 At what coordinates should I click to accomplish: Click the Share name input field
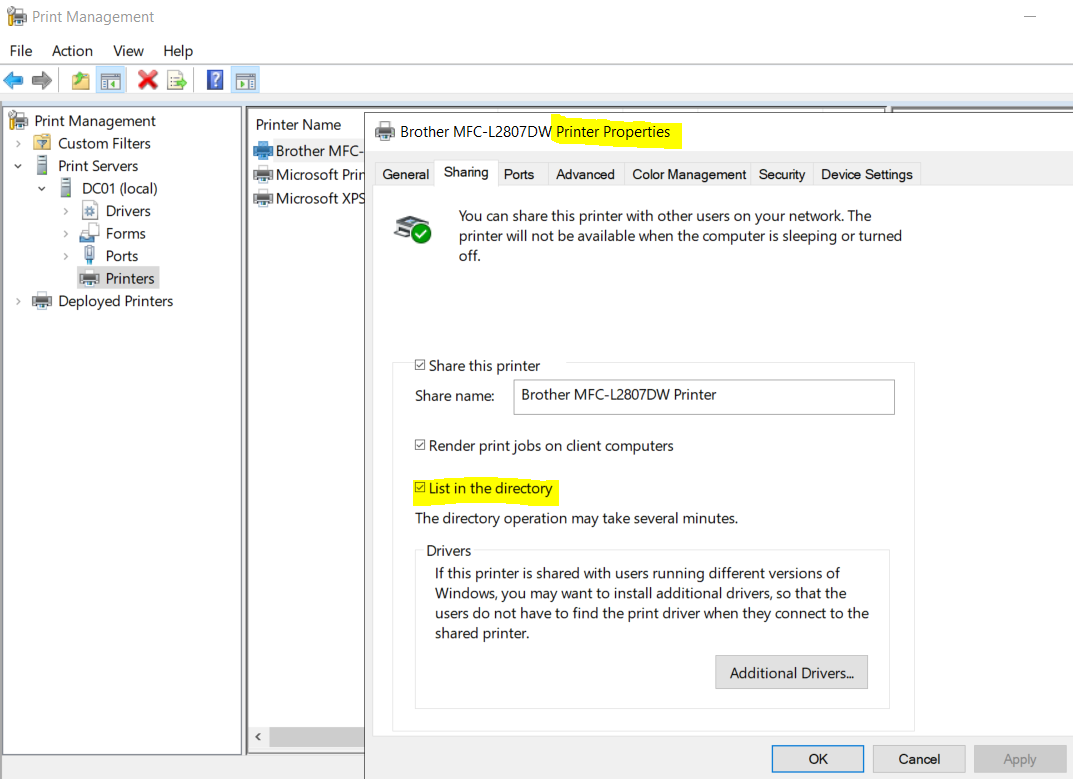coord(703,396)
